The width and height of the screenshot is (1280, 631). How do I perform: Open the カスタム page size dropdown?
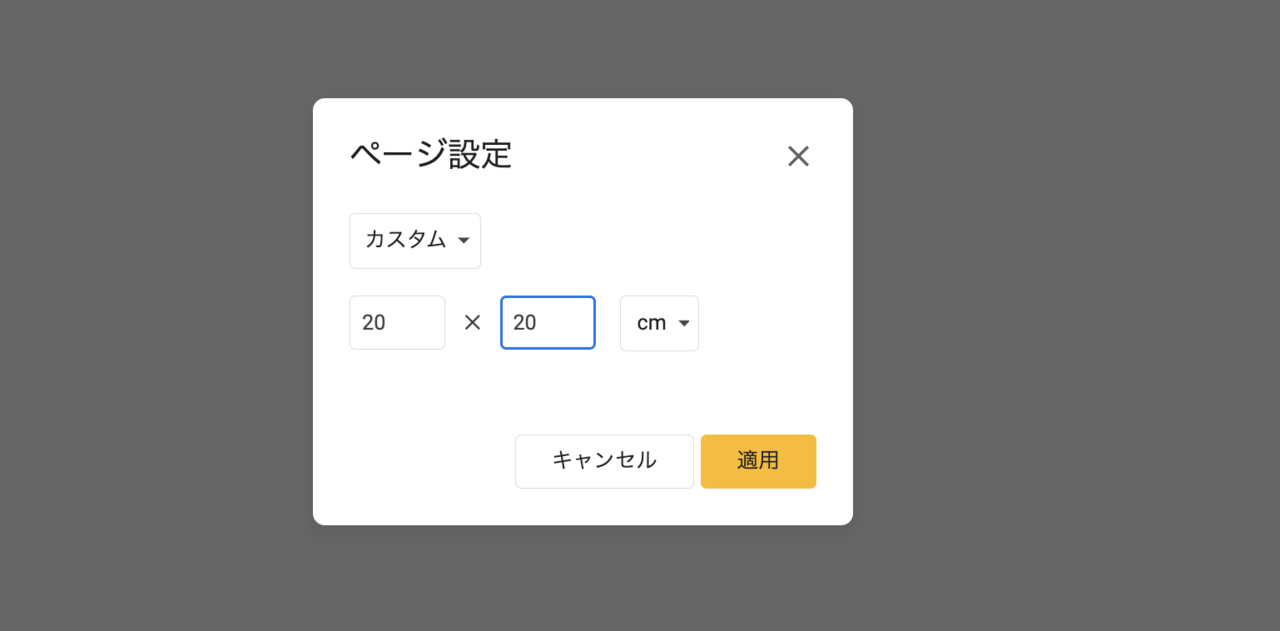coord(415,241)
